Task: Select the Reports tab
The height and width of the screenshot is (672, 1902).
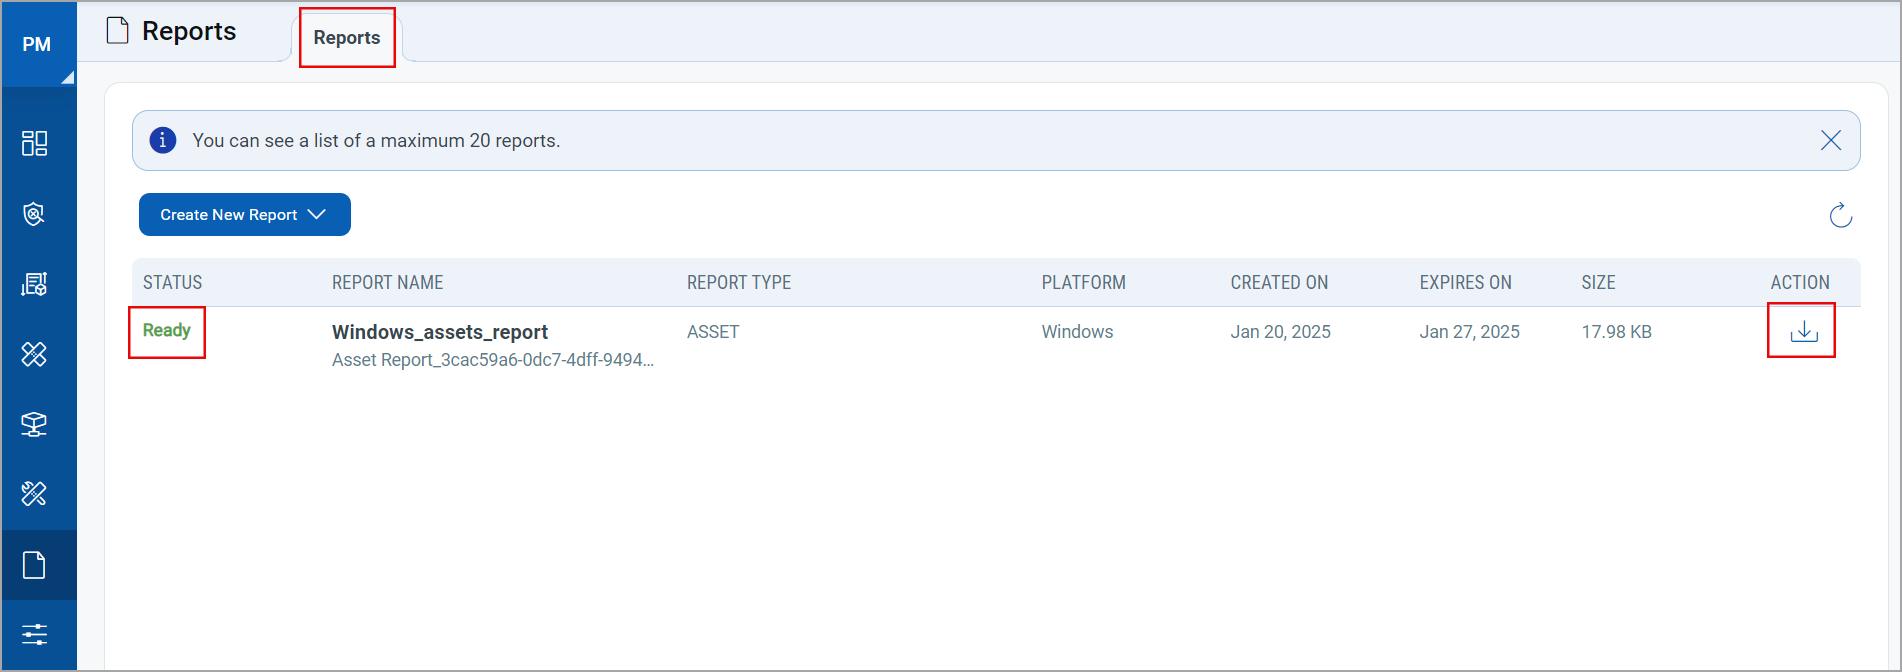Action: [x=347, y=38]
